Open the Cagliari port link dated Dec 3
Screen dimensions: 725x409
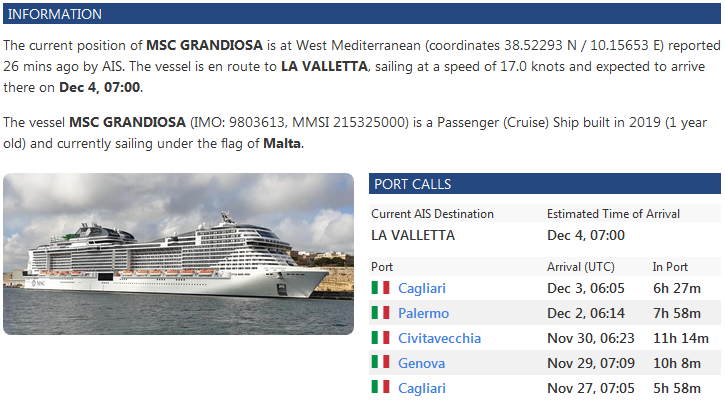422,288
